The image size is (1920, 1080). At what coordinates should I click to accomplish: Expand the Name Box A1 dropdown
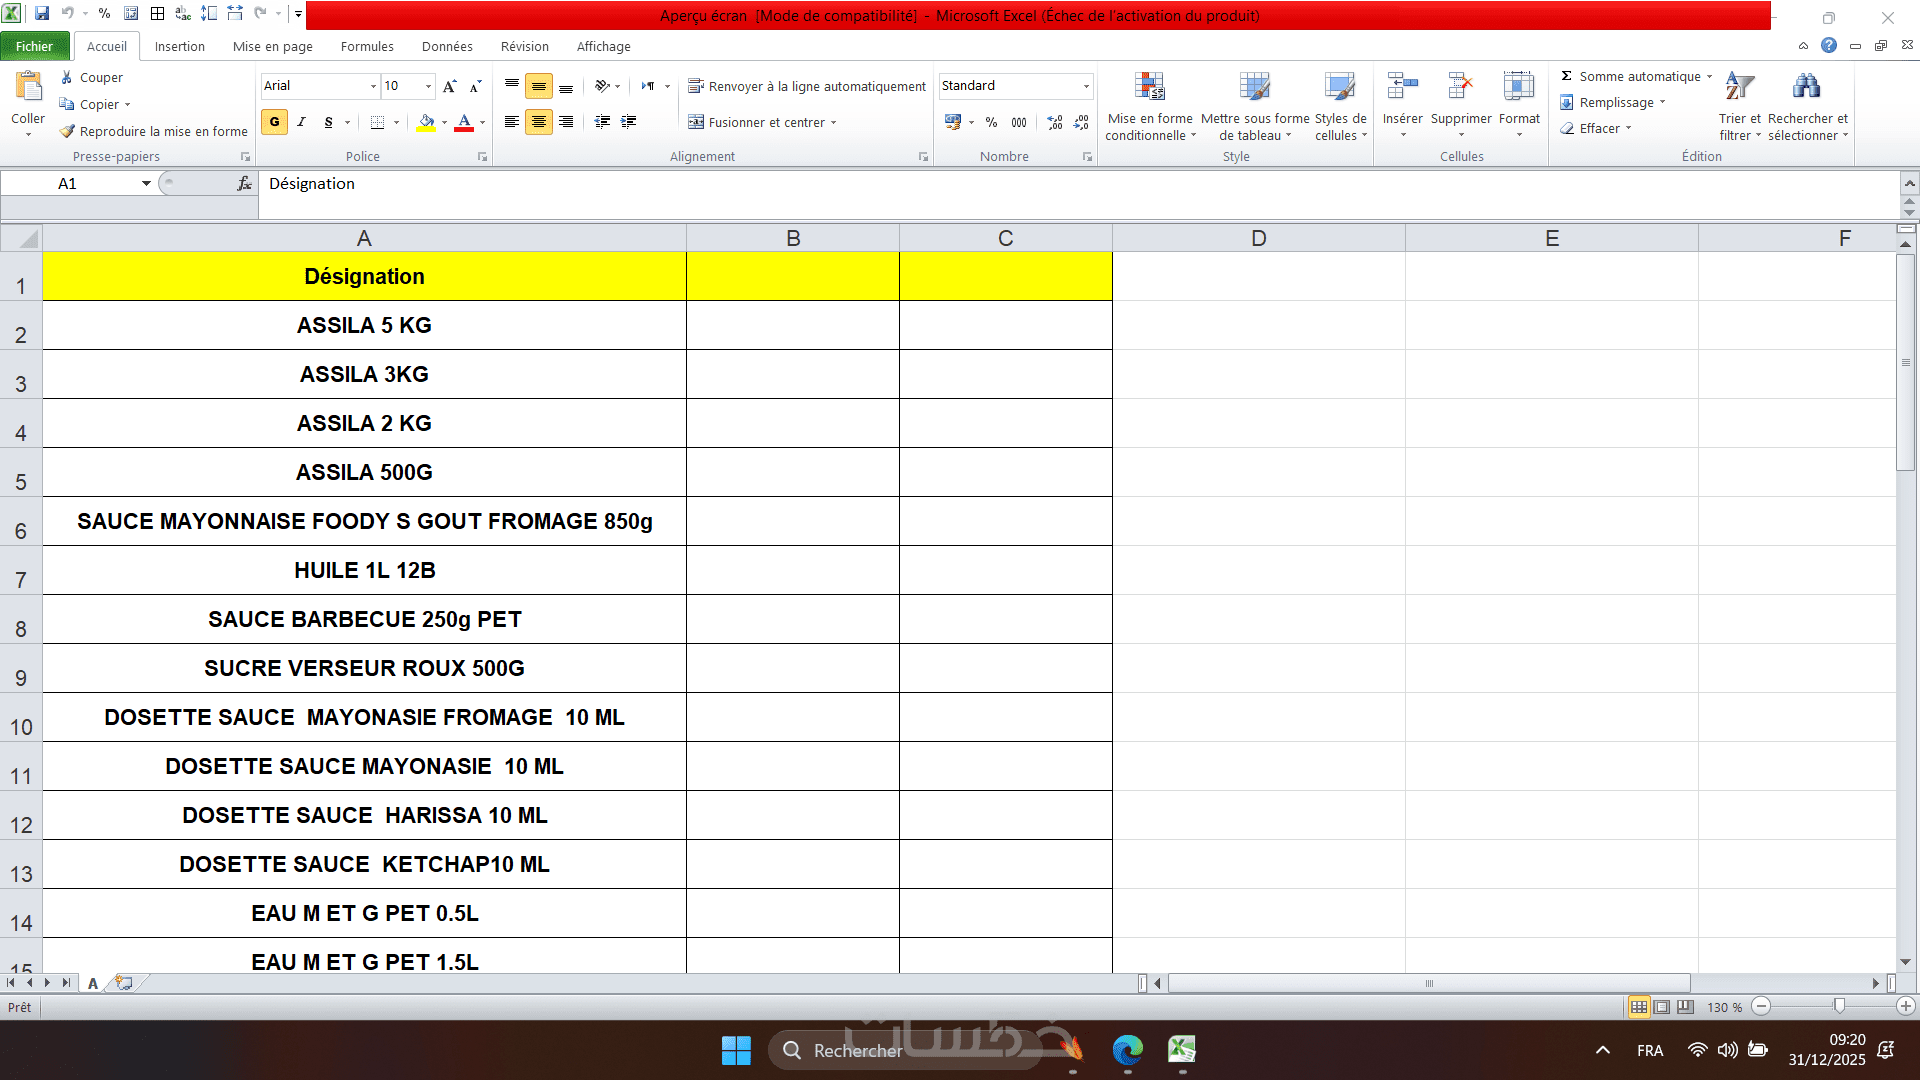tap(146, 184)
